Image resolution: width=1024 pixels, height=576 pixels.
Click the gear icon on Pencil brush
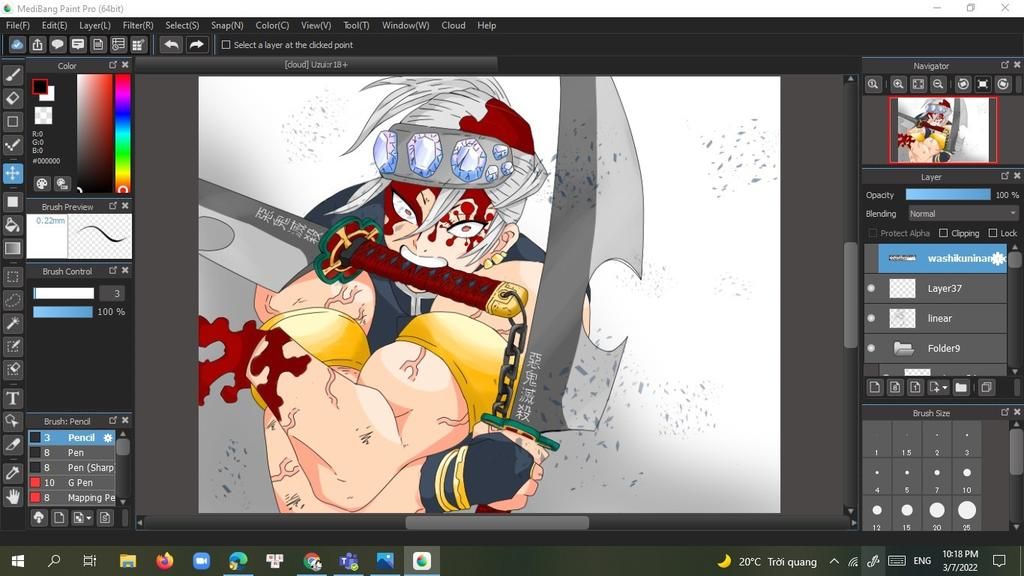tap(108, 438)
